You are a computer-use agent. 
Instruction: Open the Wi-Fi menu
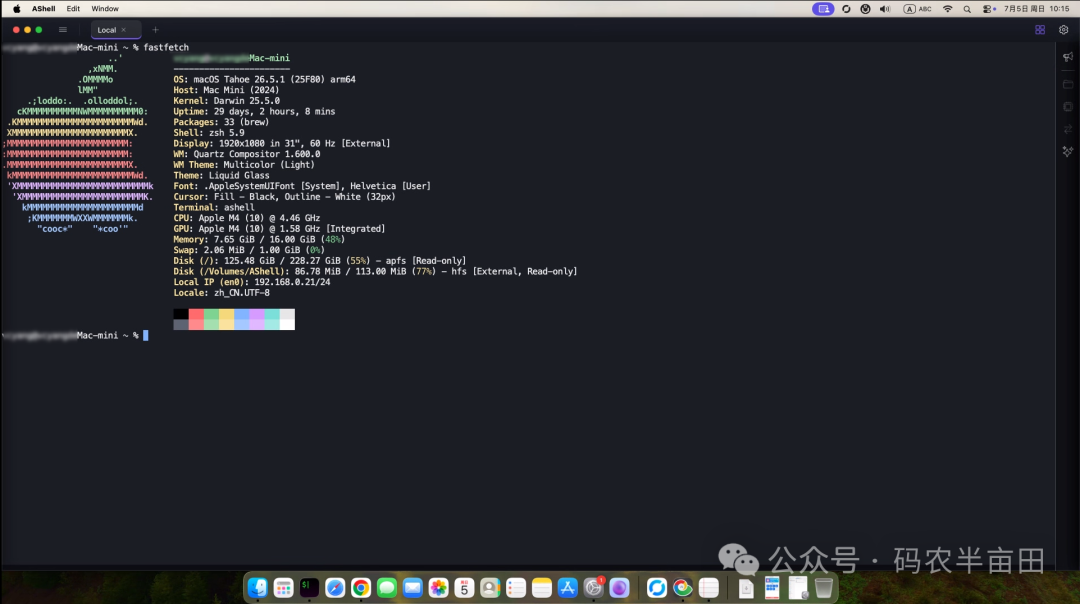click(x=948, y=9)
